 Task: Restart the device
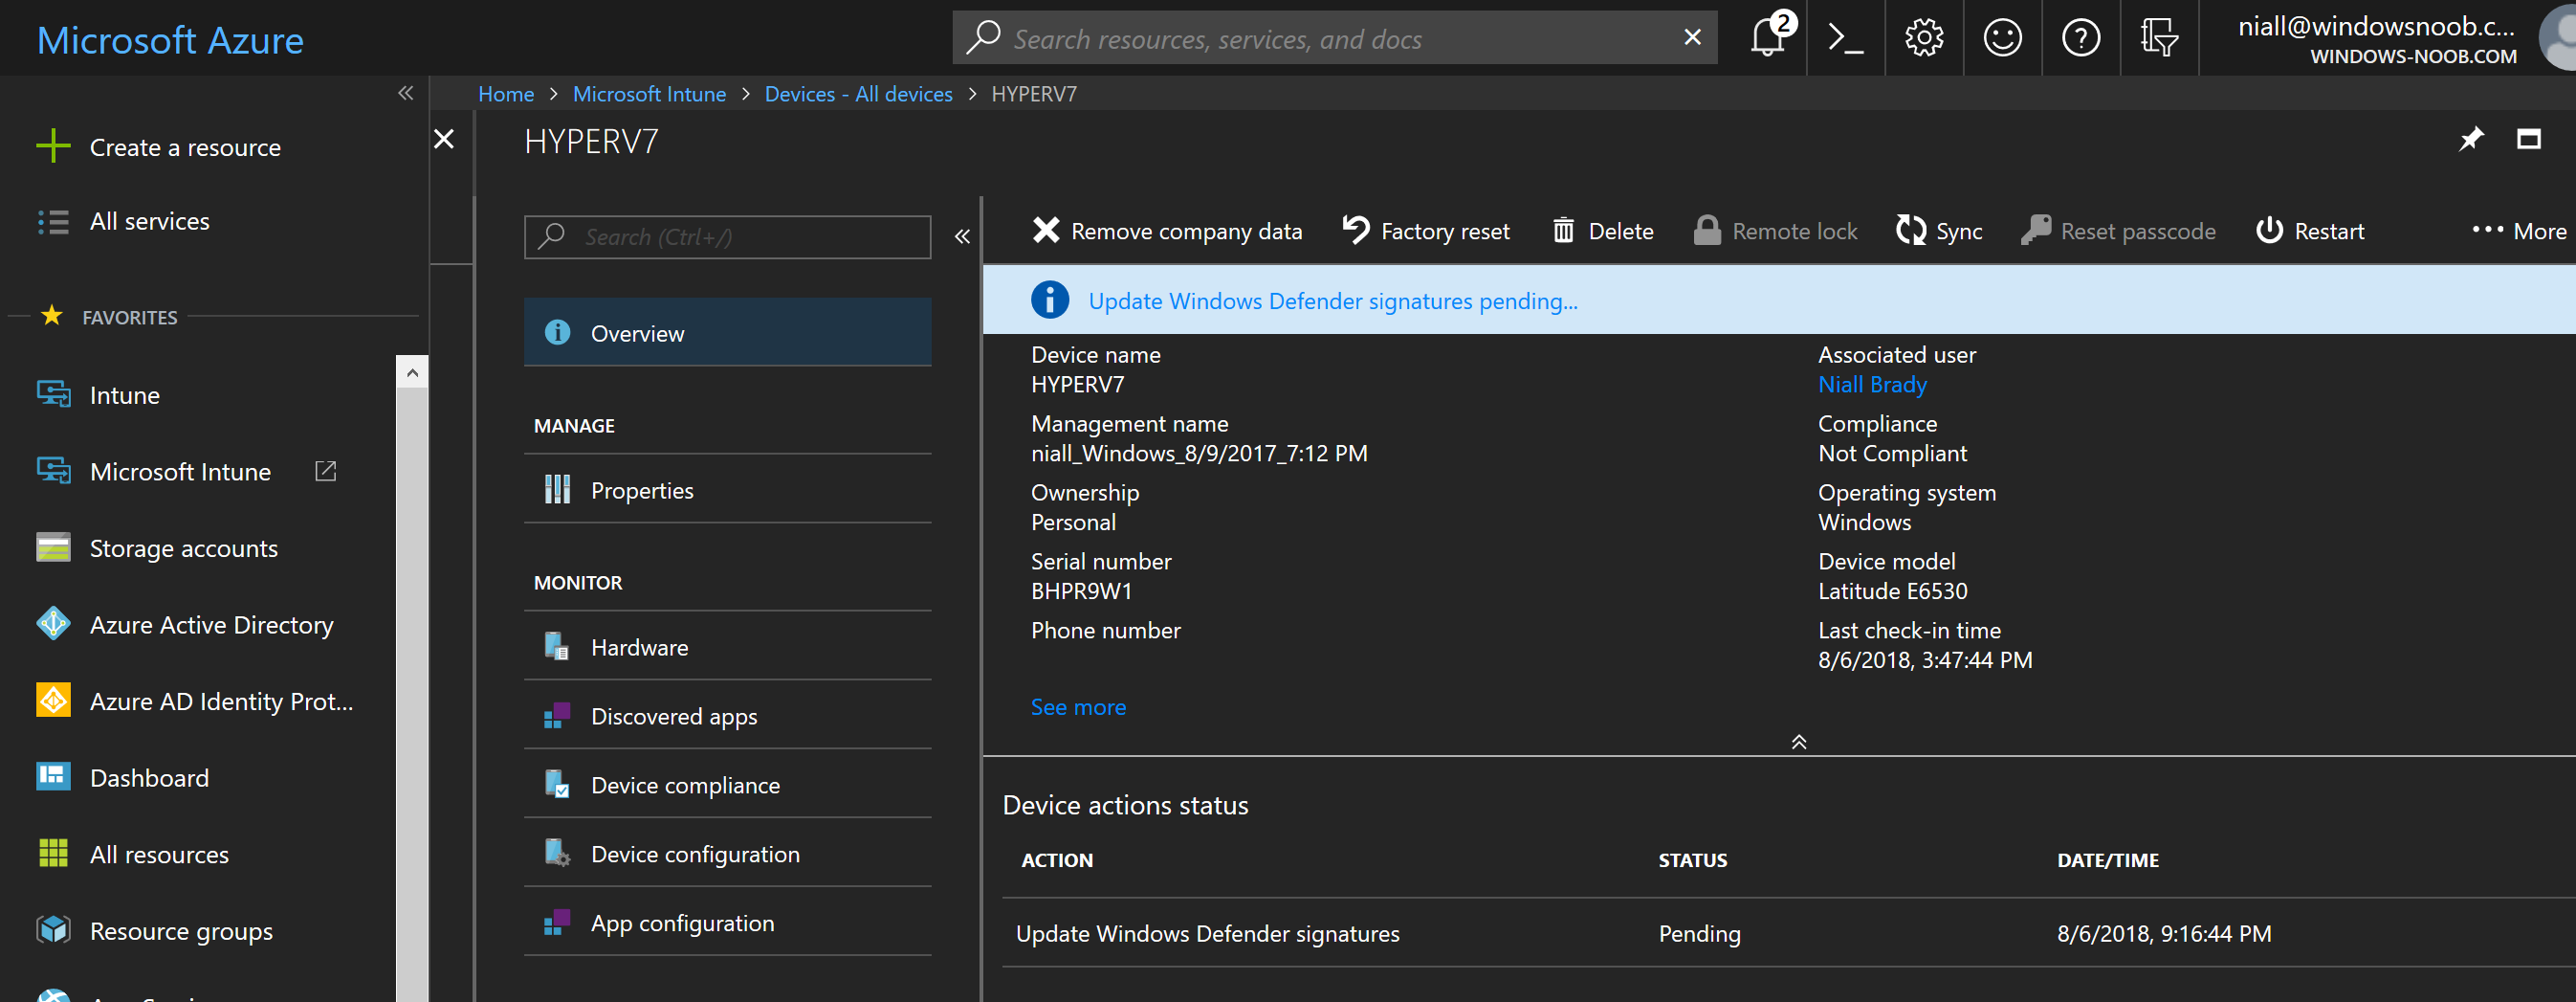click(2310, 231)
